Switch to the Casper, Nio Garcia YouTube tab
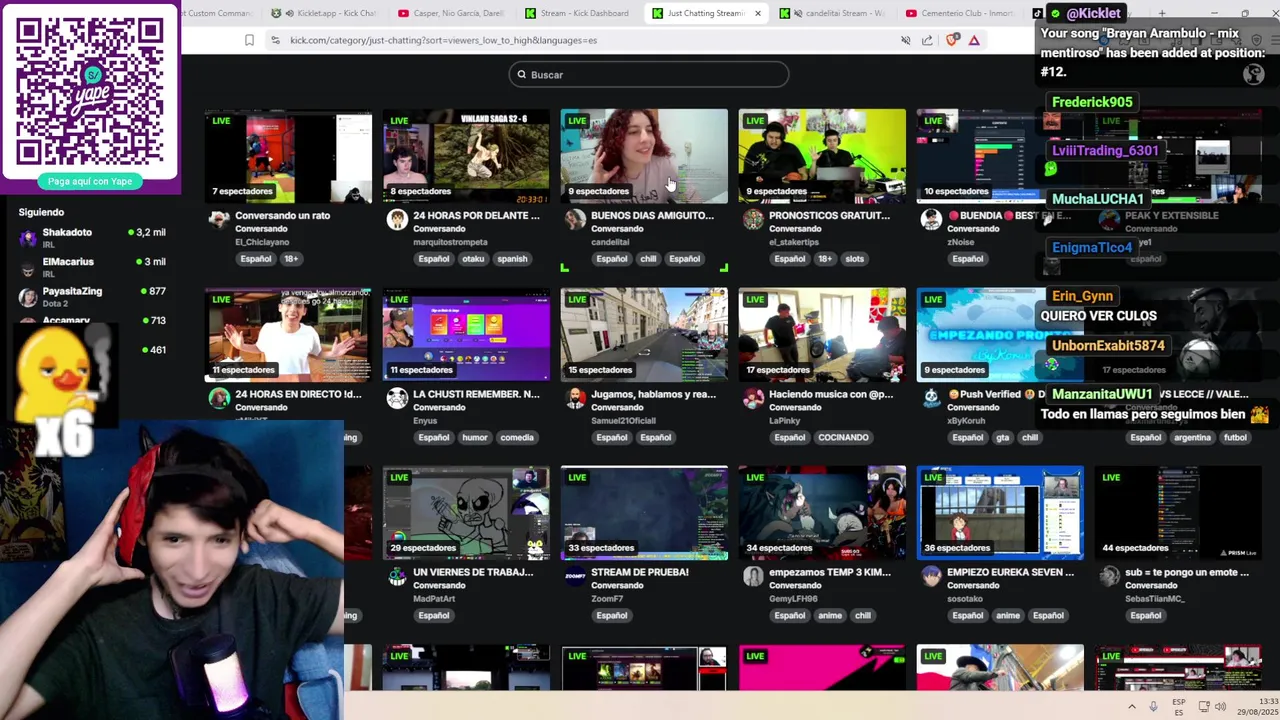 (452, 13)
